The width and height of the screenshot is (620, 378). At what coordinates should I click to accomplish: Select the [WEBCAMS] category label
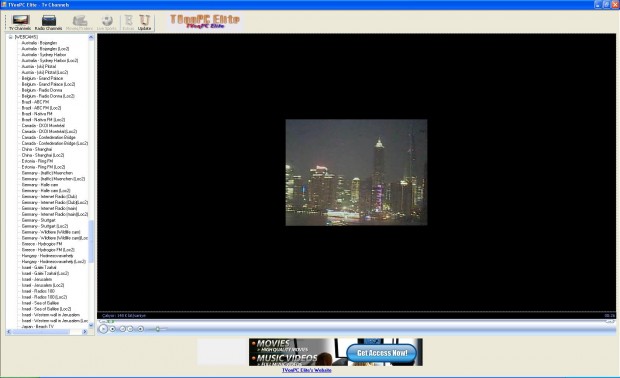[x=26, y=37]
